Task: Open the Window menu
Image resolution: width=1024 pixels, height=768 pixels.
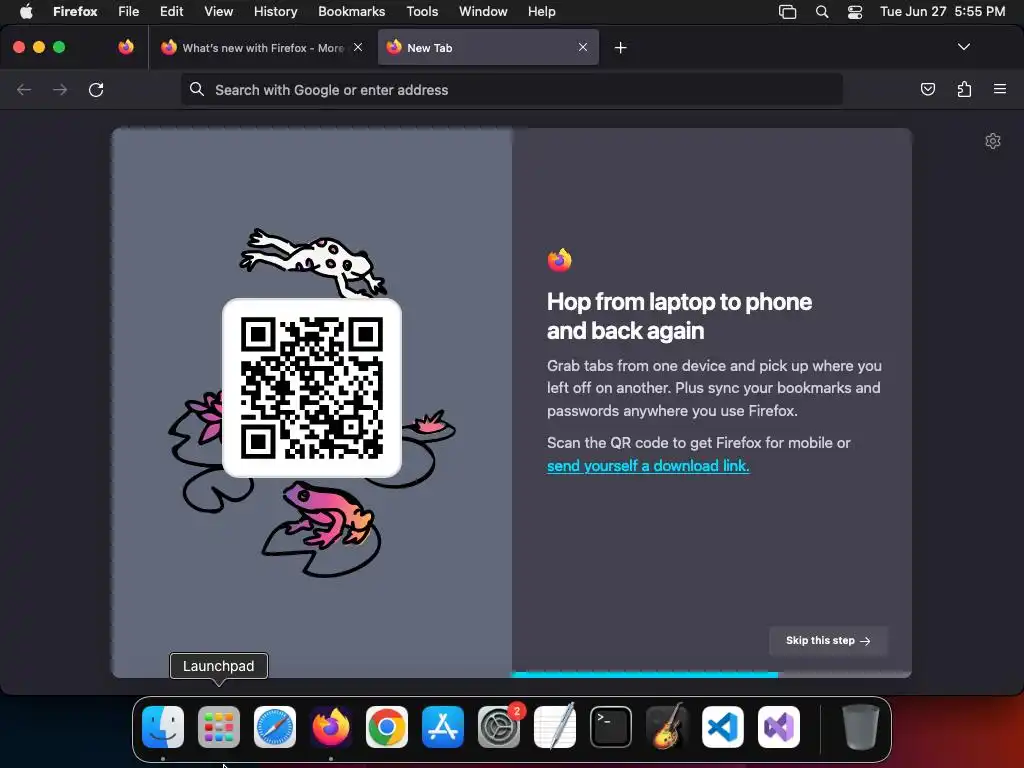Action: [483, 12]
